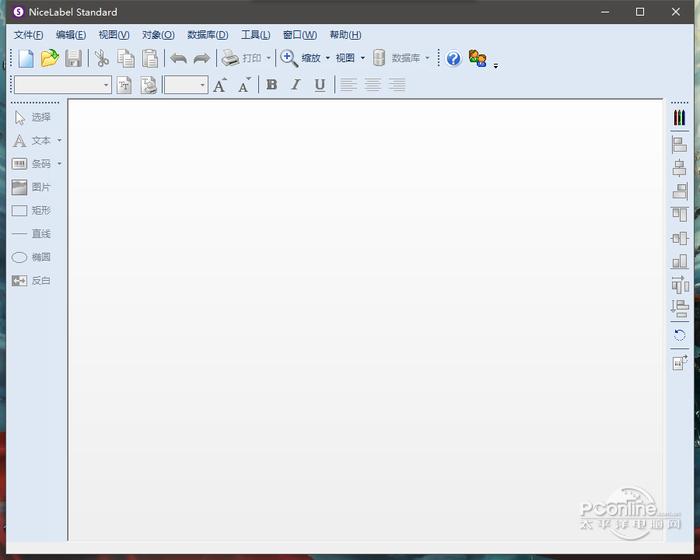Click distribute vertically icon in right toolbar
700x560 pixels.
(679, 308)
